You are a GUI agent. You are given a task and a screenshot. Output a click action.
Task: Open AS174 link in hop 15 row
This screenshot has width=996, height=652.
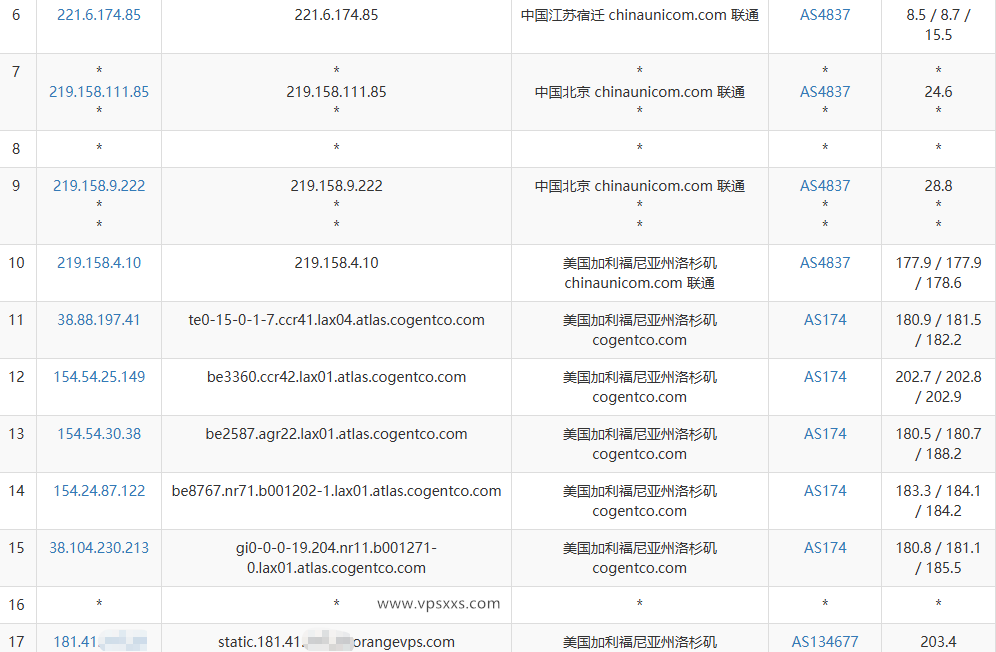[x=824, y=548]
